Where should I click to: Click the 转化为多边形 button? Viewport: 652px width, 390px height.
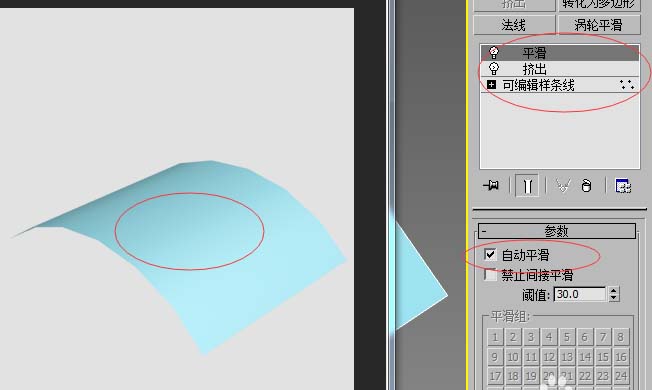pos(599,5)
